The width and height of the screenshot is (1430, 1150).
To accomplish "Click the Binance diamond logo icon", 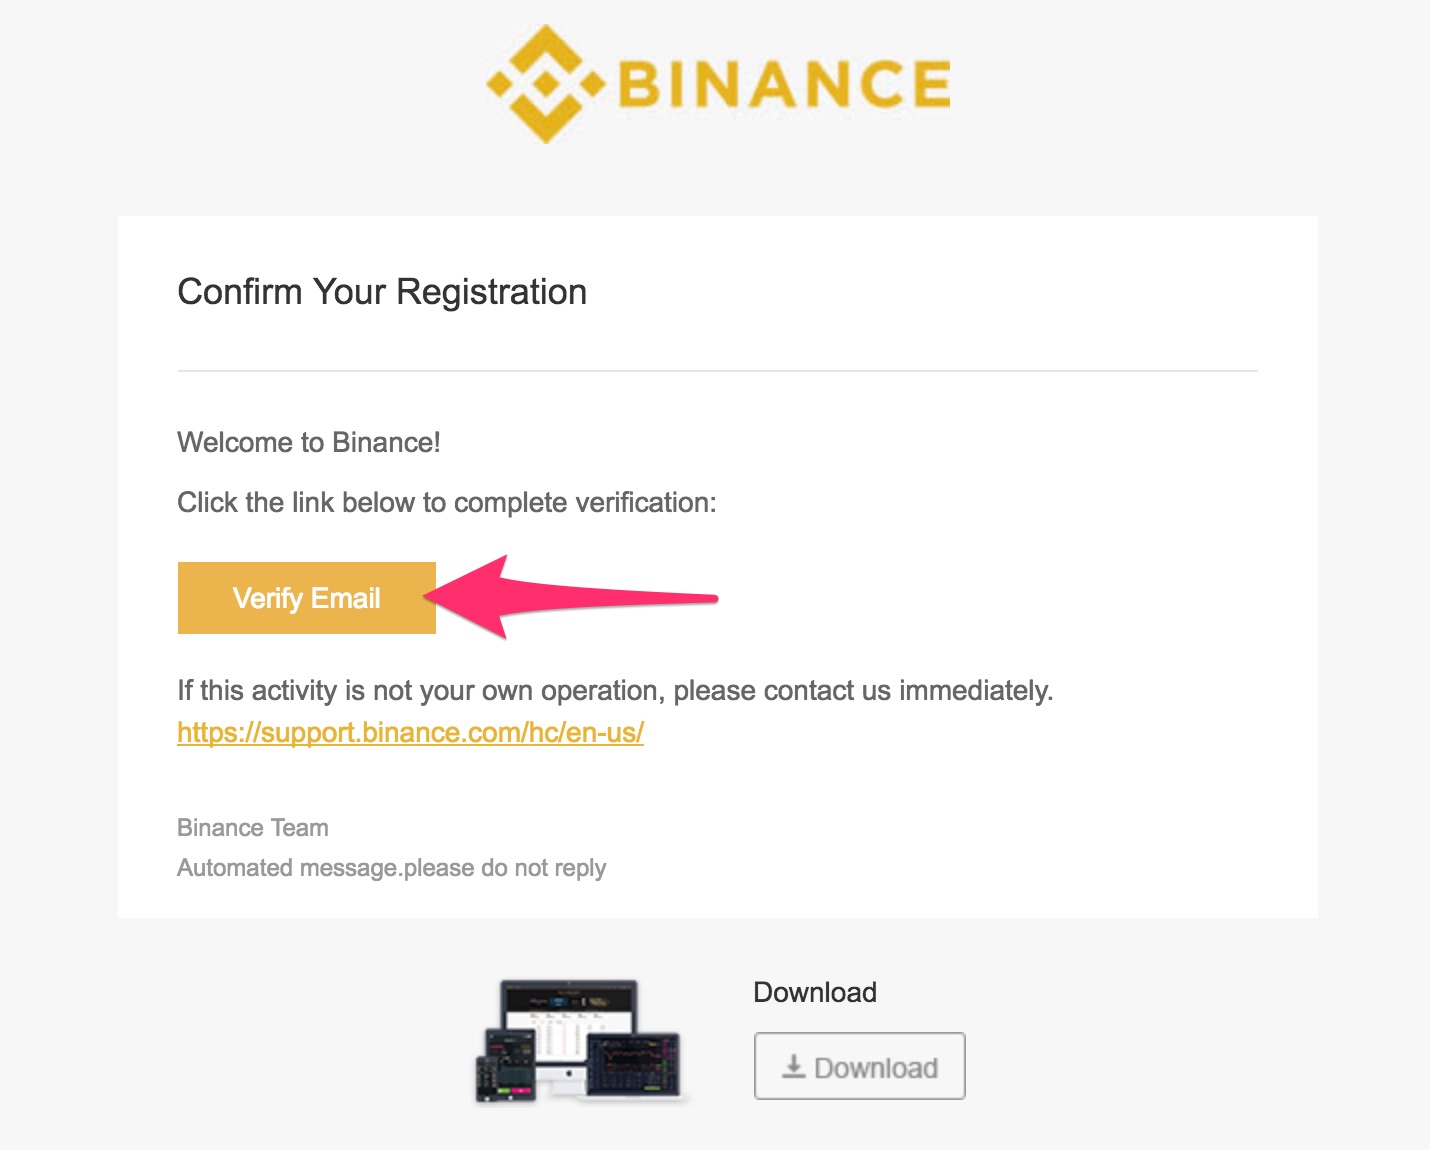I will [545, 85].
